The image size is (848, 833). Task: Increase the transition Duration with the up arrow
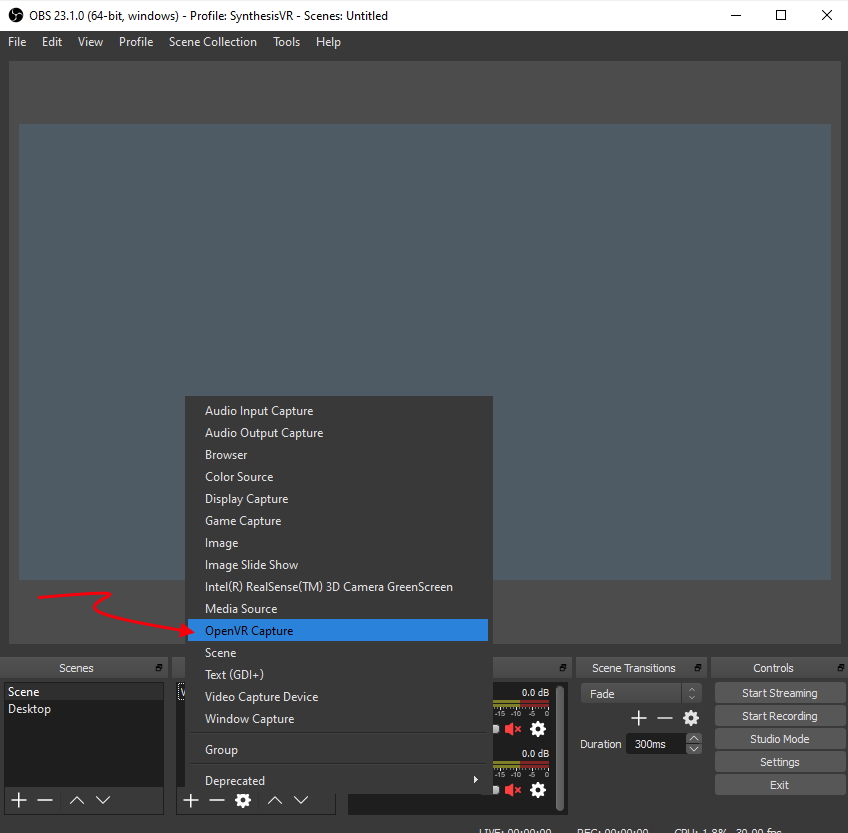point(694,739)
